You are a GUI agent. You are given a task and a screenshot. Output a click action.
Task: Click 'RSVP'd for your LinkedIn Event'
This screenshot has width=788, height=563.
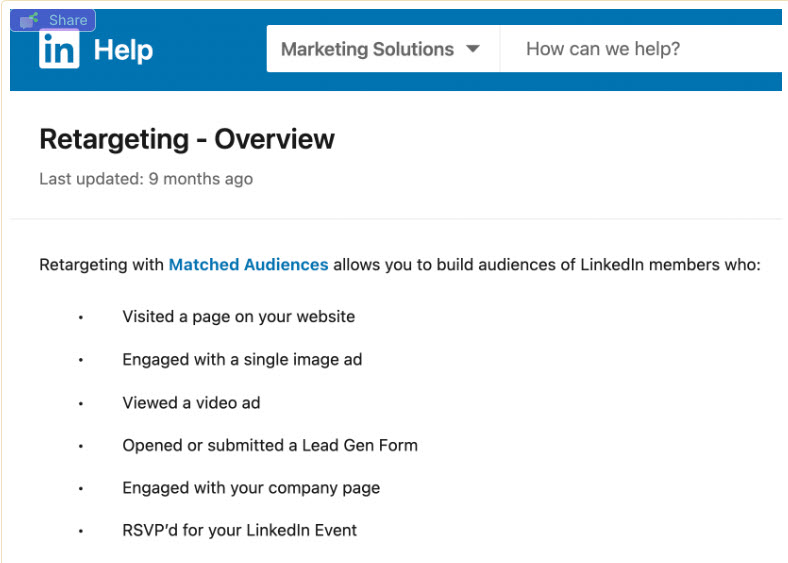coord(240,530)
